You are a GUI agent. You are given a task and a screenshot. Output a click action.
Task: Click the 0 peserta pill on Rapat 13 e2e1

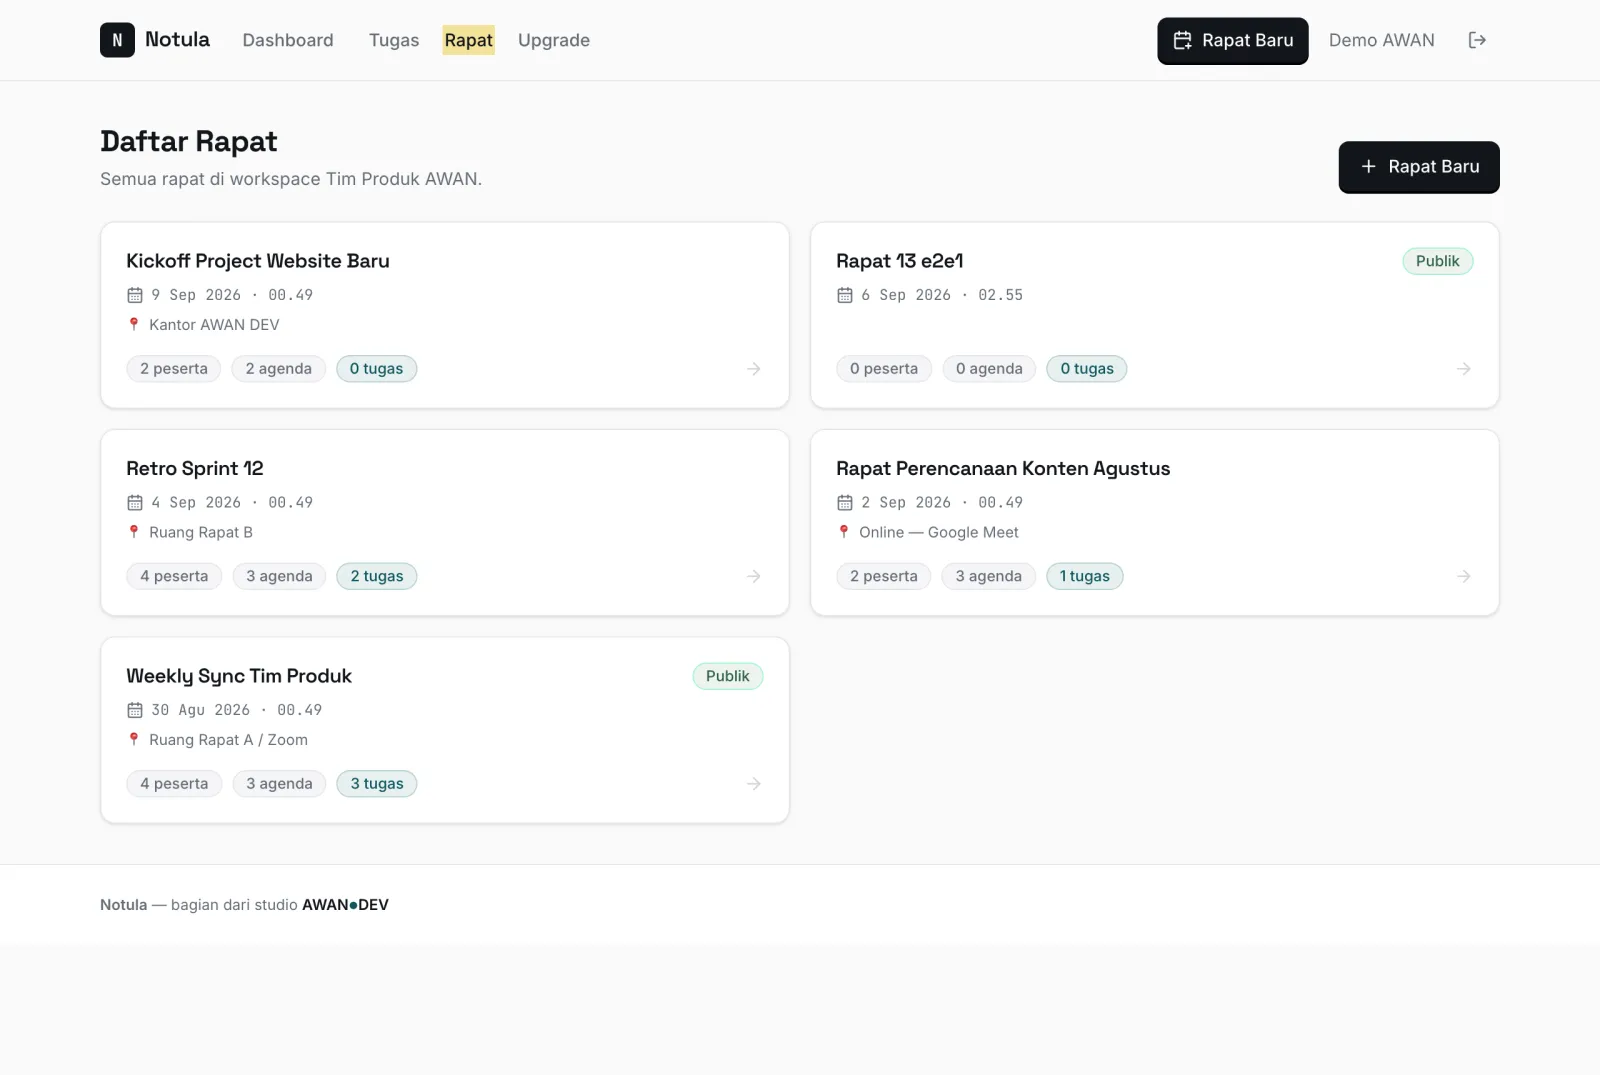coord(884,369)
